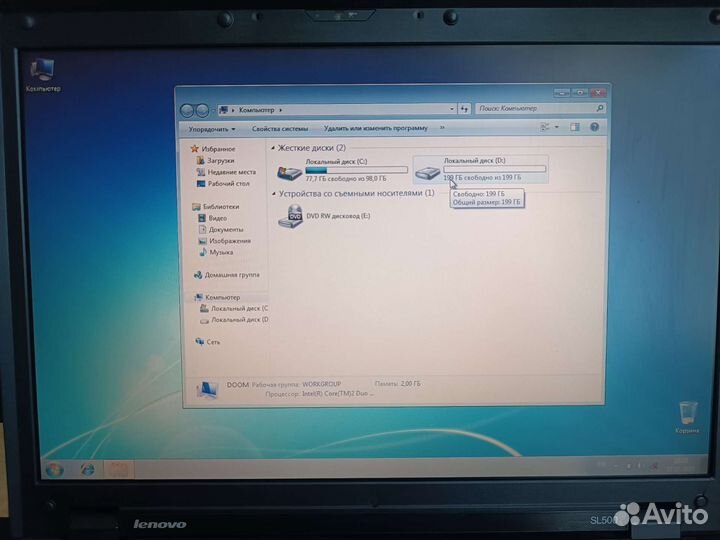Open Библиотеки in navigation pane
The height and width of the screenshot is (540, 720).
coord(216,207)
